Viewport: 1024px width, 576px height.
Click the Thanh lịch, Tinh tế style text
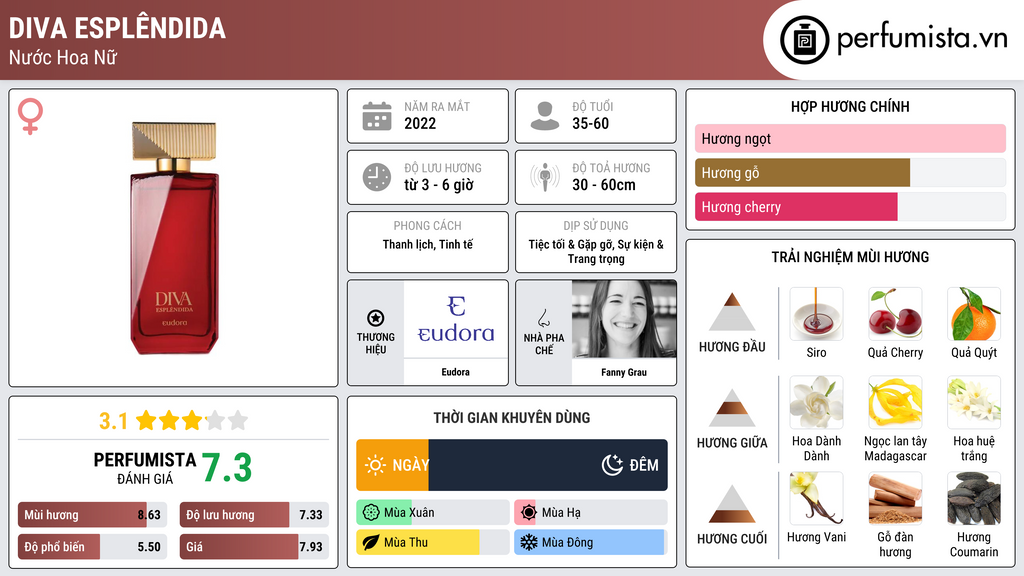pyautogui.click(x=428, y=244)
